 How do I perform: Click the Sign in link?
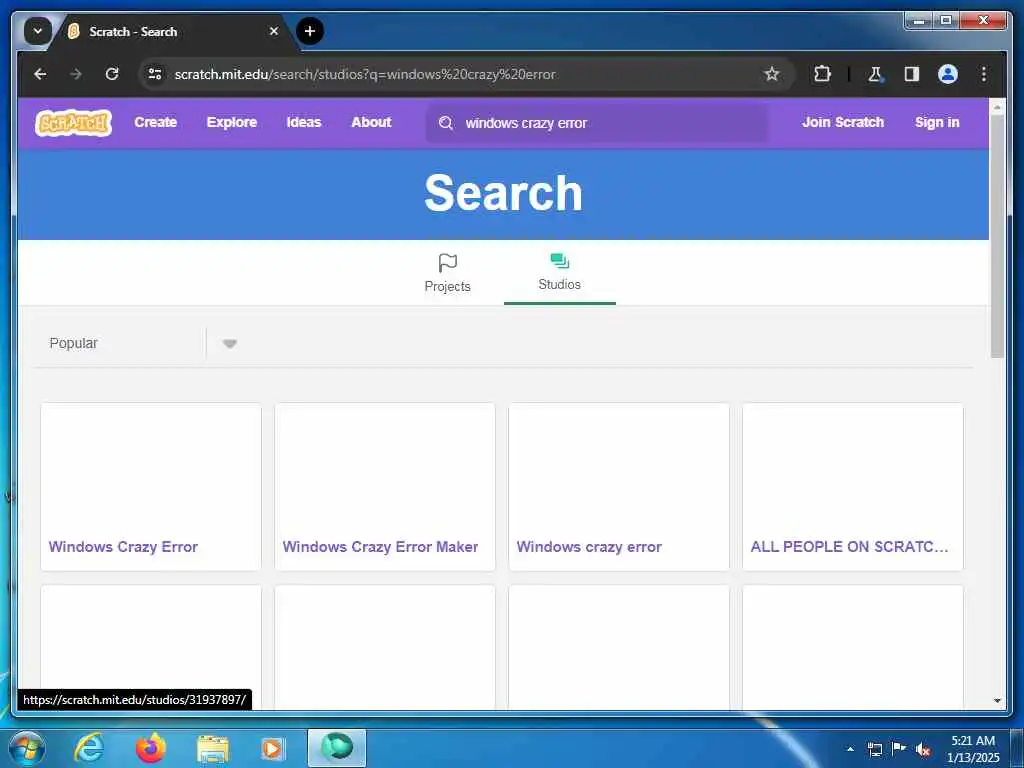[937, 122]
